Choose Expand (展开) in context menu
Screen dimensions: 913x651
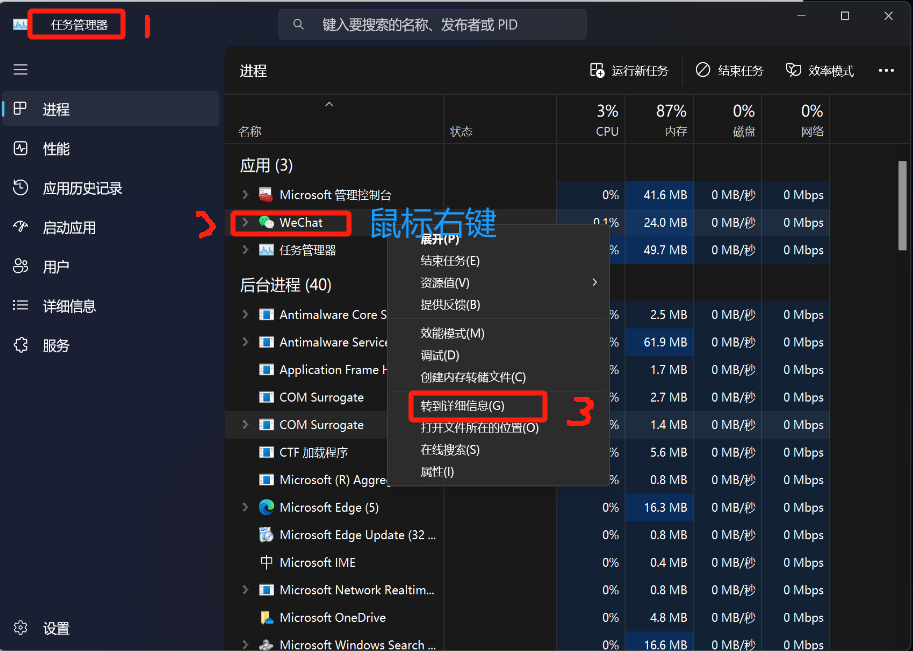pos(498,239)
